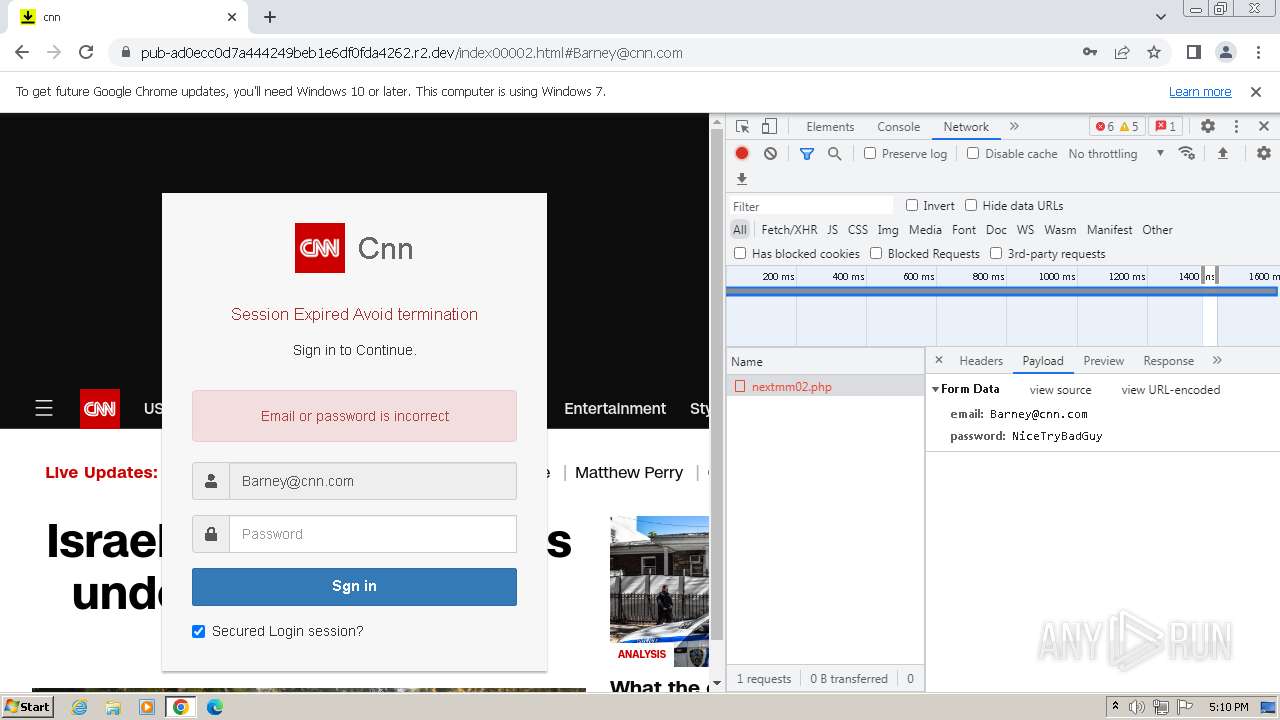Click the share page icon
Screen dimensions: 1280x720
coord(1122,52)
